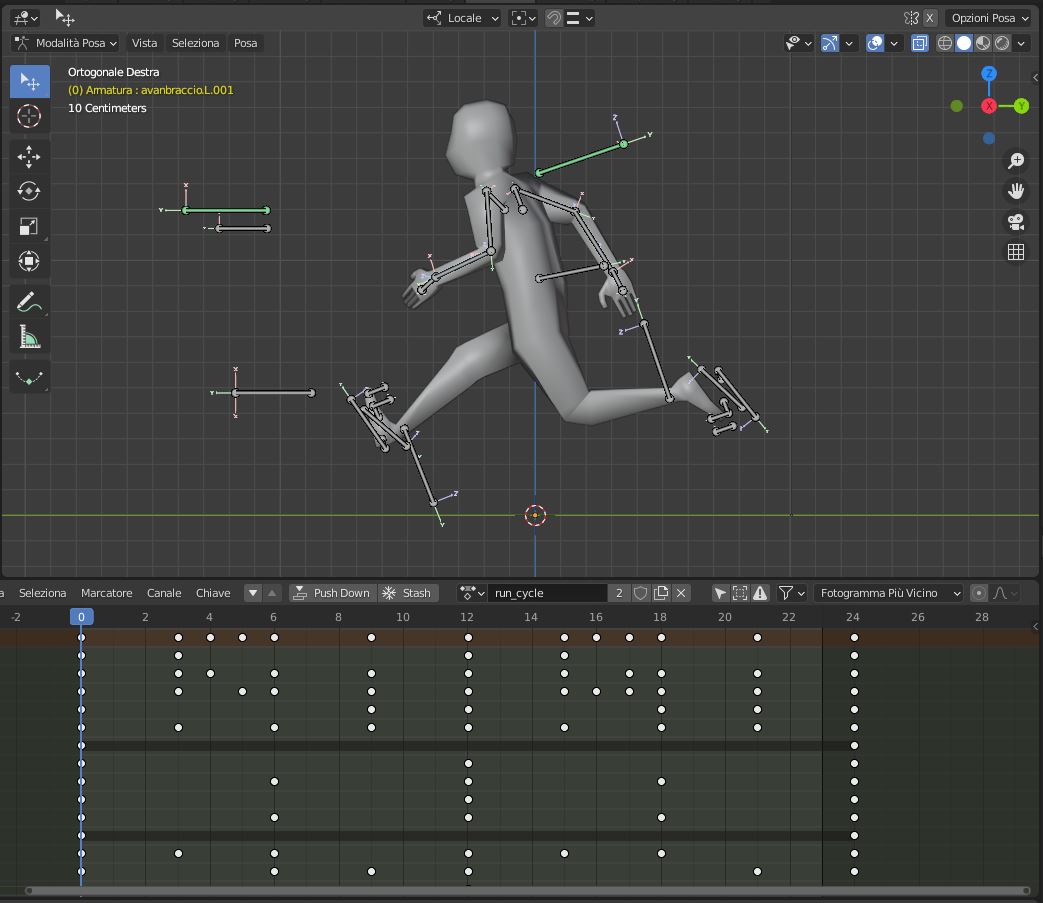This screenshot has width=1043, height=903.
Task: Pick the Annotate tool
Action: click(29, 301)
